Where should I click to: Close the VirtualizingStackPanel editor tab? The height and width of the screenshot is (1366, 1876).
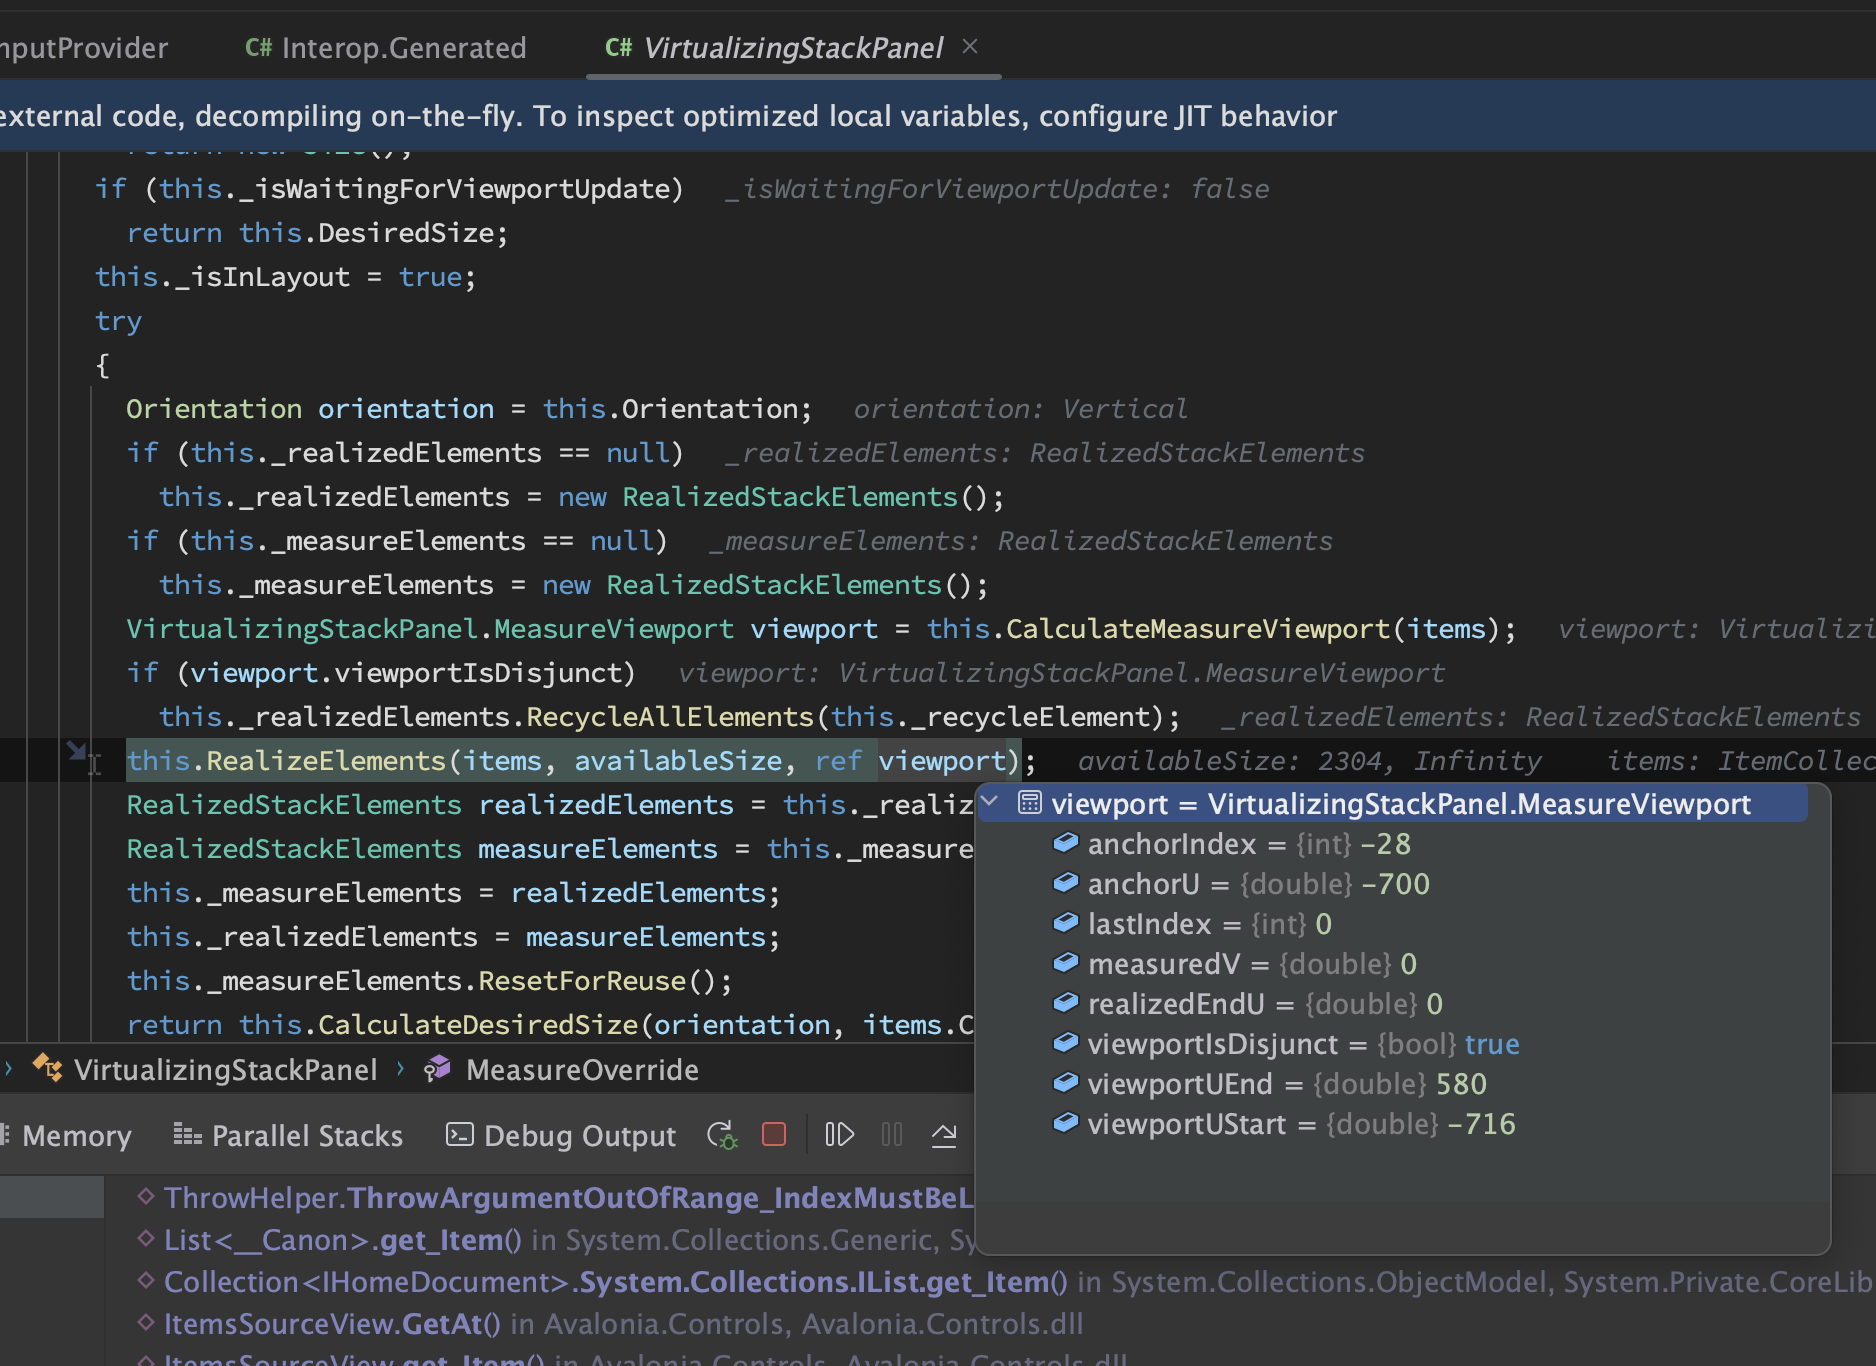coord(968,46)
